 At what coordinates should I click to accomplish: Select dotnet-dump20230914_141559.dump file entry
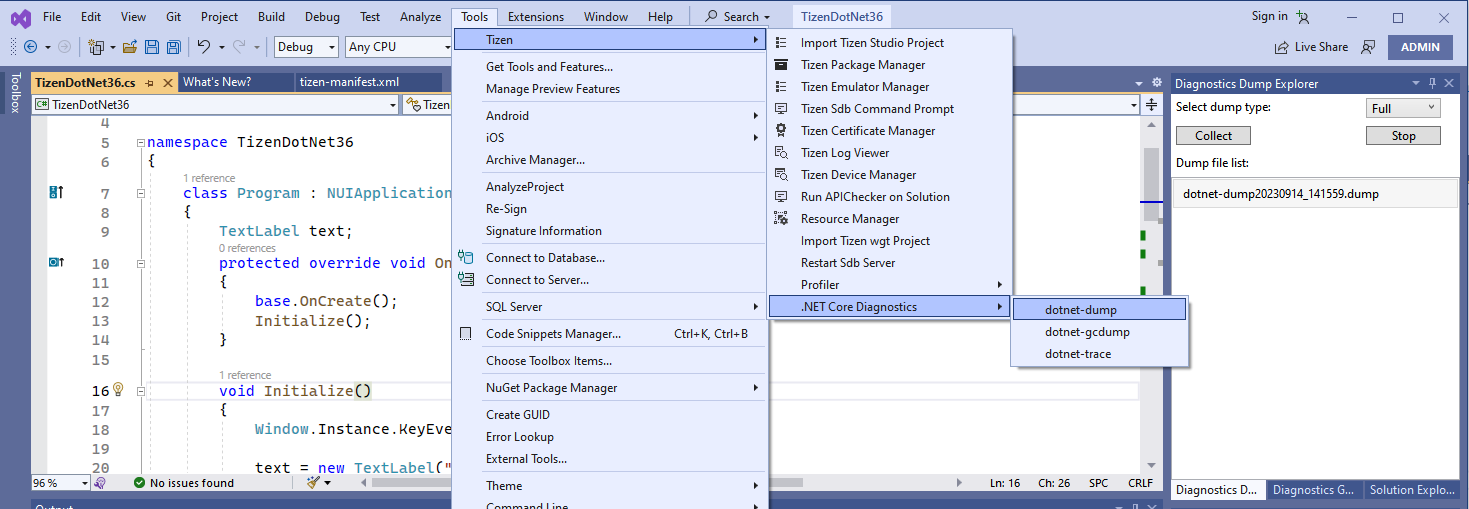(x=1280, y=194)
